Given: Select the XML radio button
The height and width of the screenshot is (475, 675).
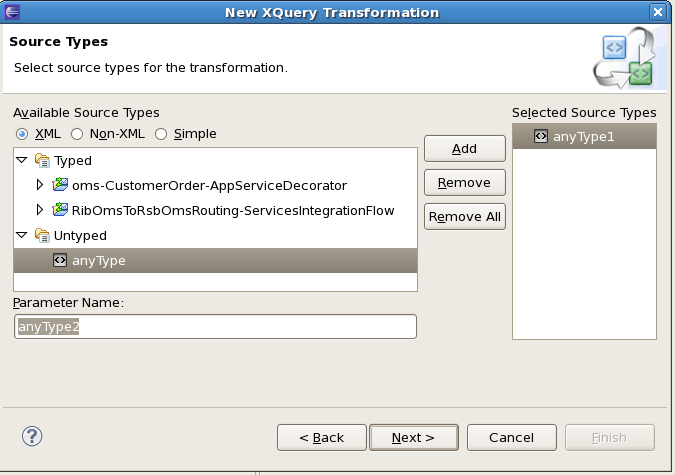Looking at the screenshot, I should (x=22, y=134).
